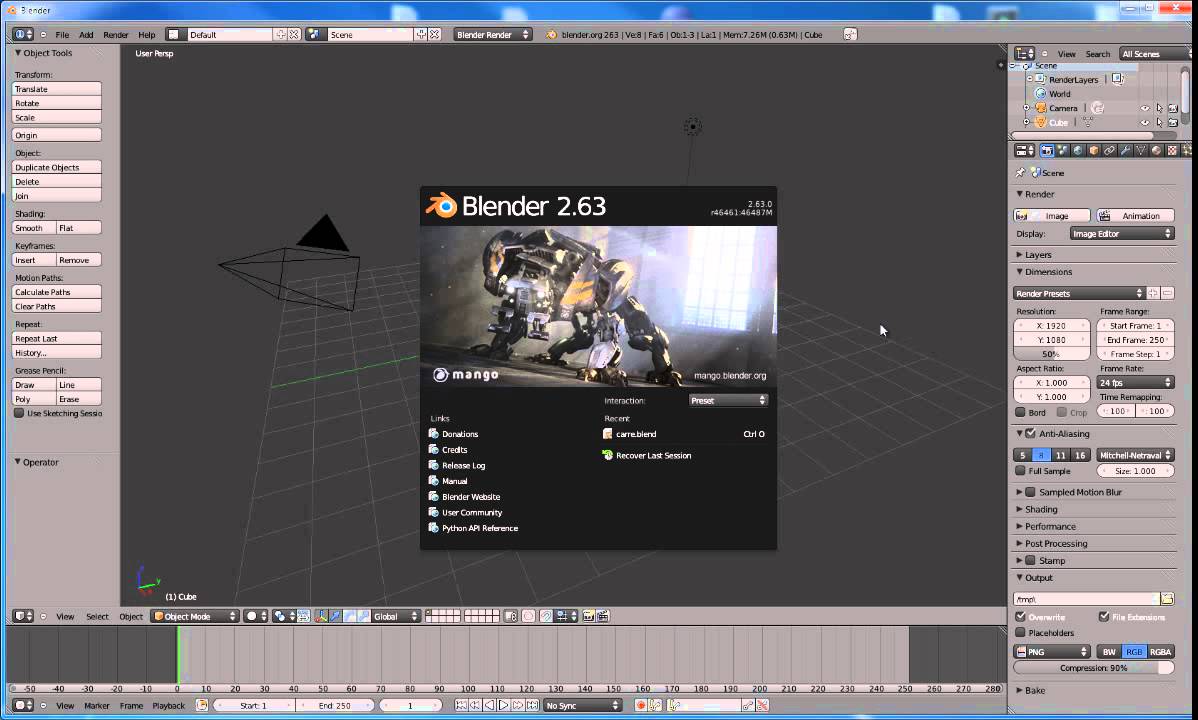The image size is (1198, 720).
Task: Open the Scene properties tab icon
Action: pos(1063,151)
